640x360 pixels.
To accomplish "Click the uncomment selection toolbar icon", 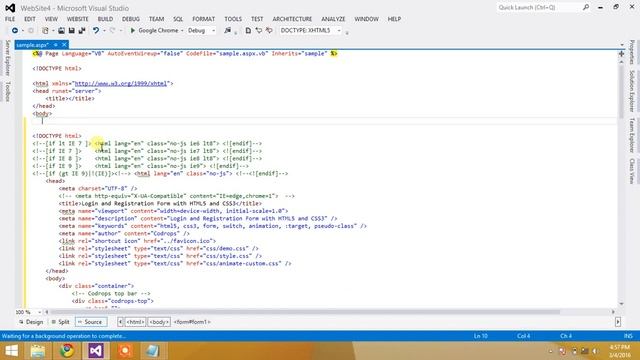I will [x=269, y=31].
